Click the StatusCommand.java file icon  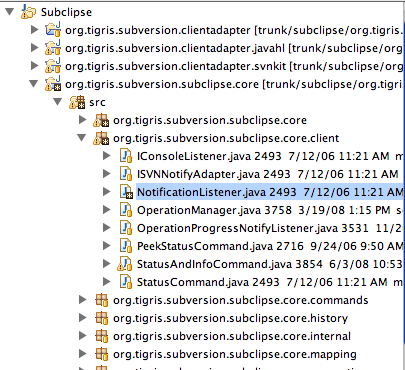pyautogui.click(x=126, y=282)
